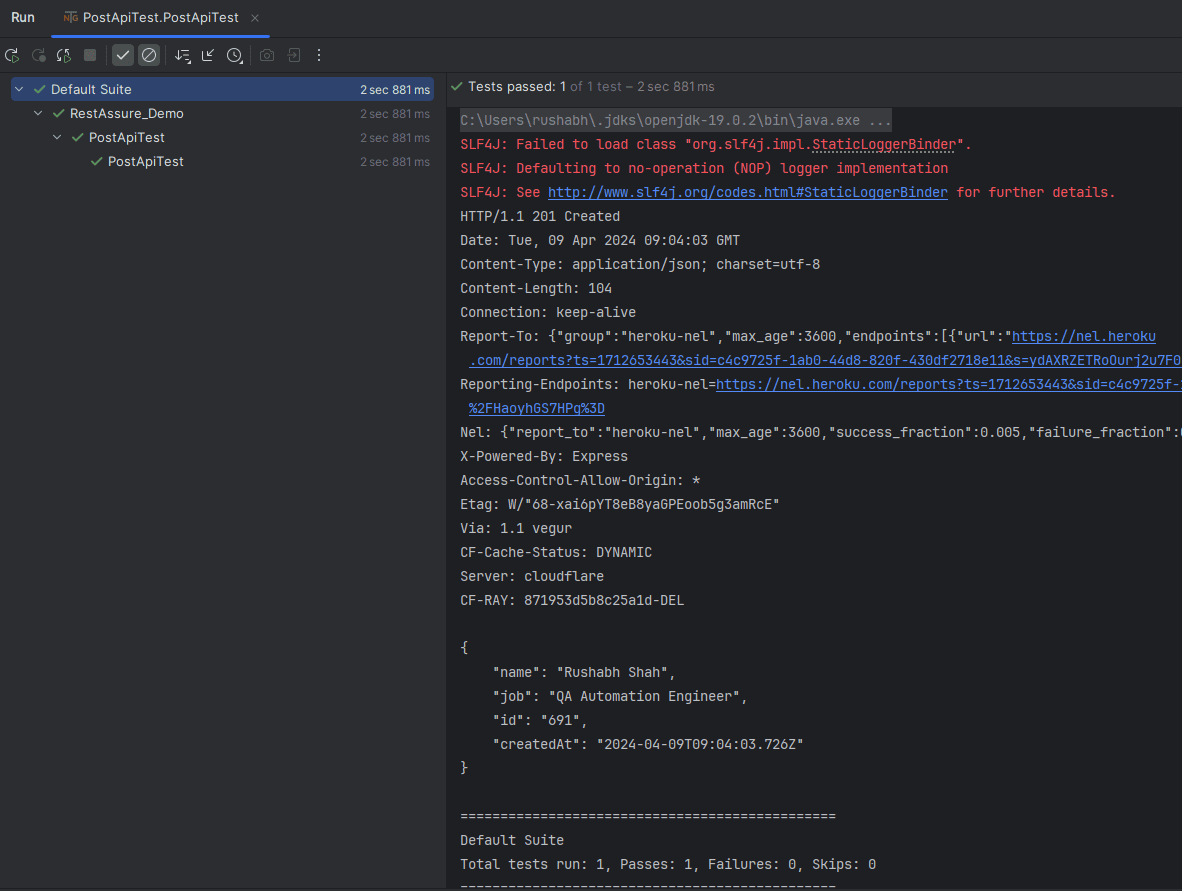Click the Export Test Results icon
The height and width of the screenshot is (891, 1182).
click(x=294, y=55)
